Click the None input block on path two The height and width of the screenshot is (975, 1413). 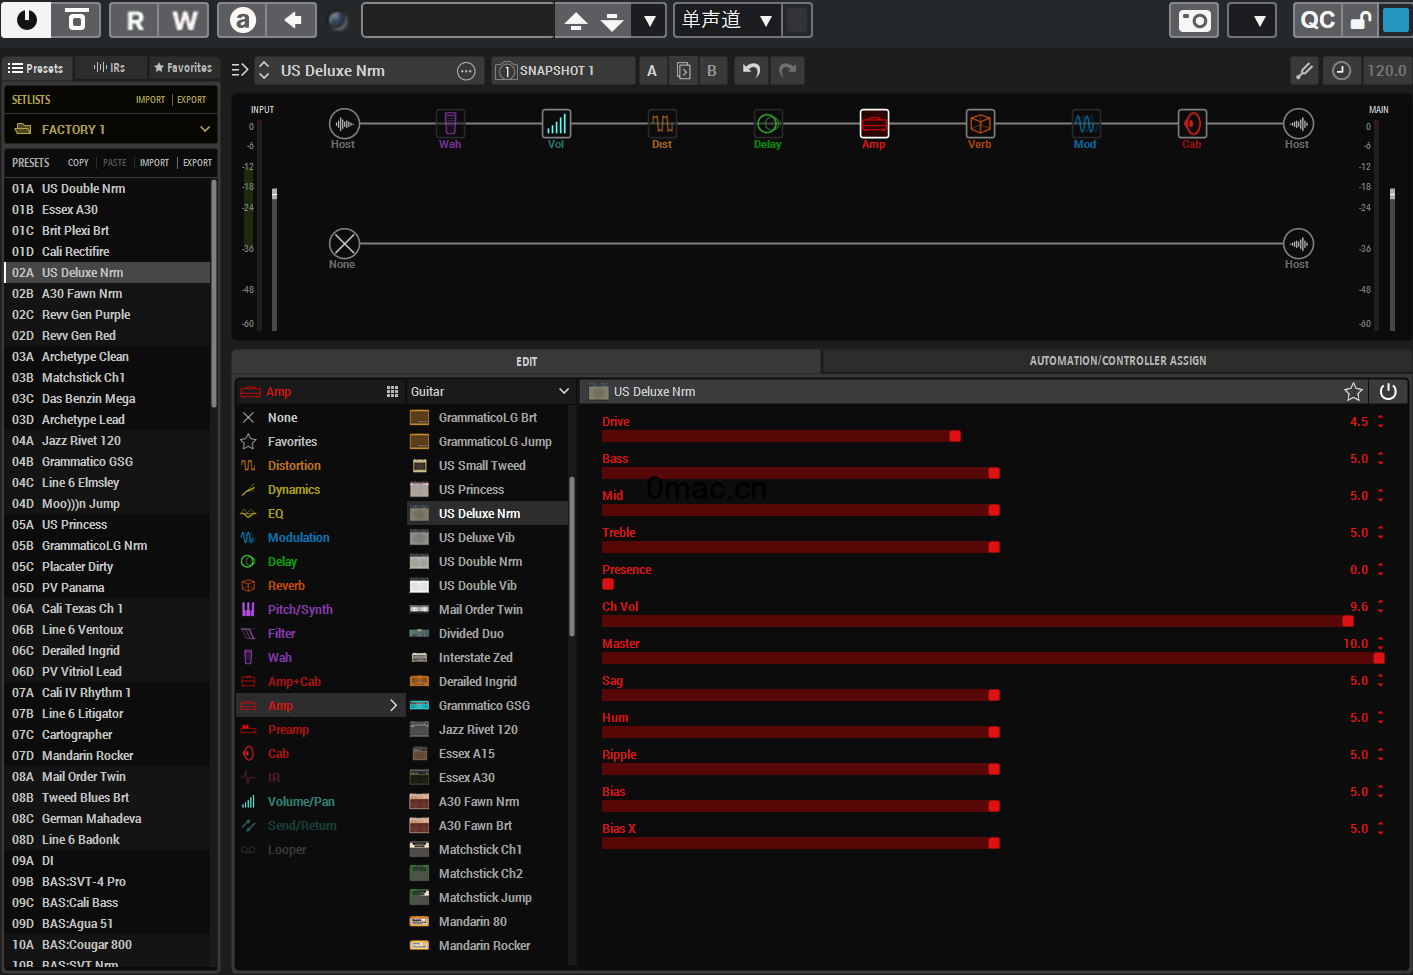click(344, 244)
